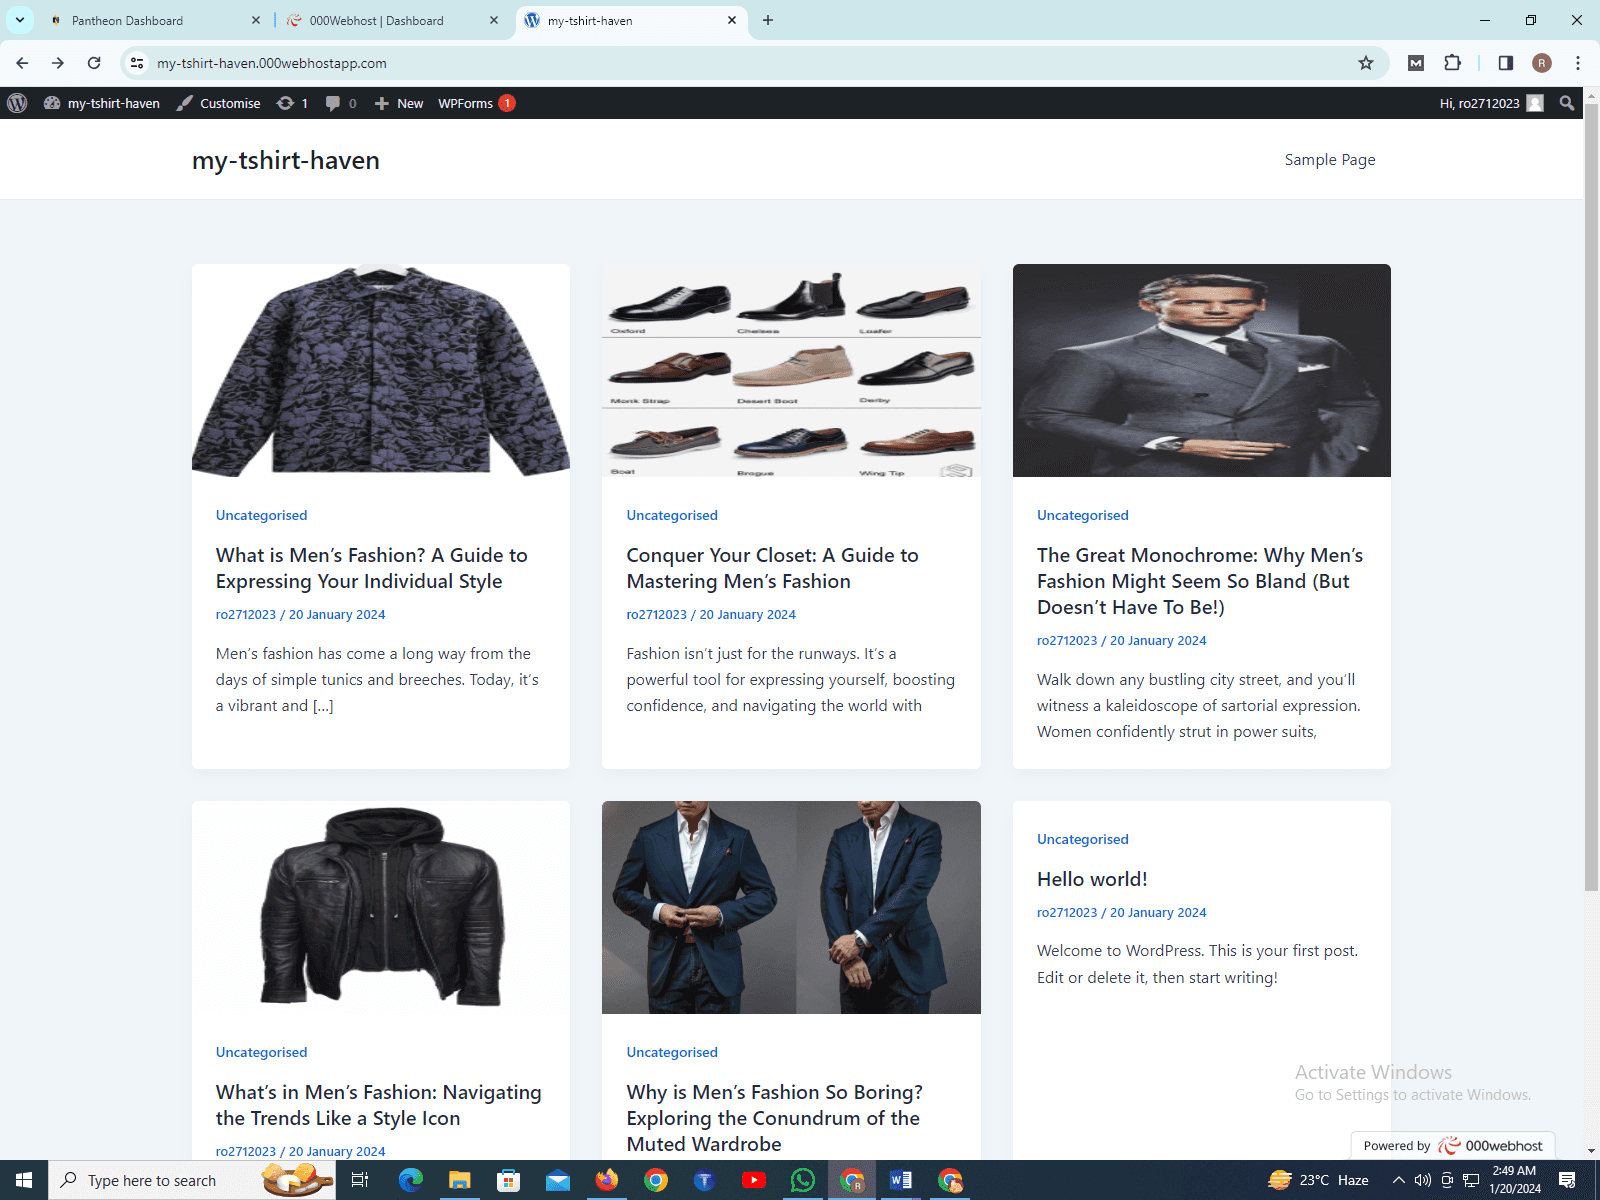Screen dimensions: 1600x1200
Task: Open 'What's in Men's Fashion' post title
Action: (x=378, y=1105)
